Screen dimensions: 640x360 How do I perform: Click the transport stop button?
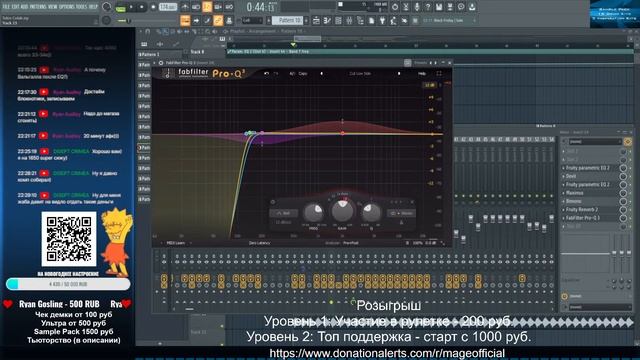coord(142,7)
